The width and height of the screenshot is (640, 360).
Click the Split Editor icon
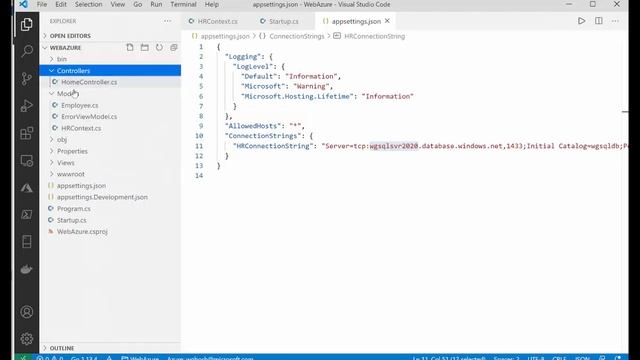(598, 21)
